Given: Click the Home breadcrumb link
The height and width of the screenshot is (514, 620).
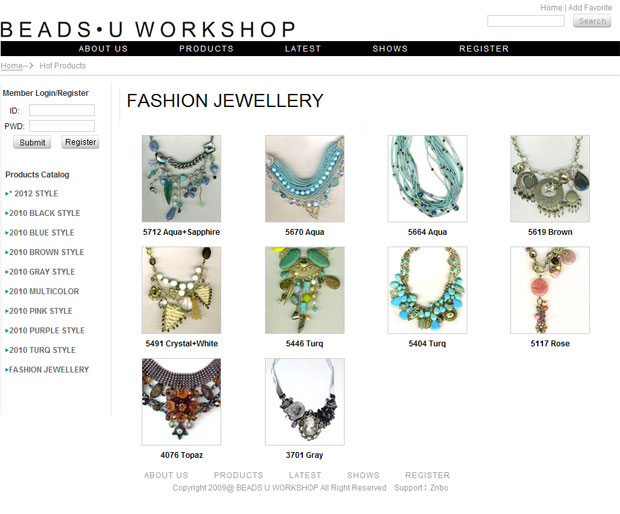Looking at the screenshot, I should pyautogui.click(x=11, y=66).
